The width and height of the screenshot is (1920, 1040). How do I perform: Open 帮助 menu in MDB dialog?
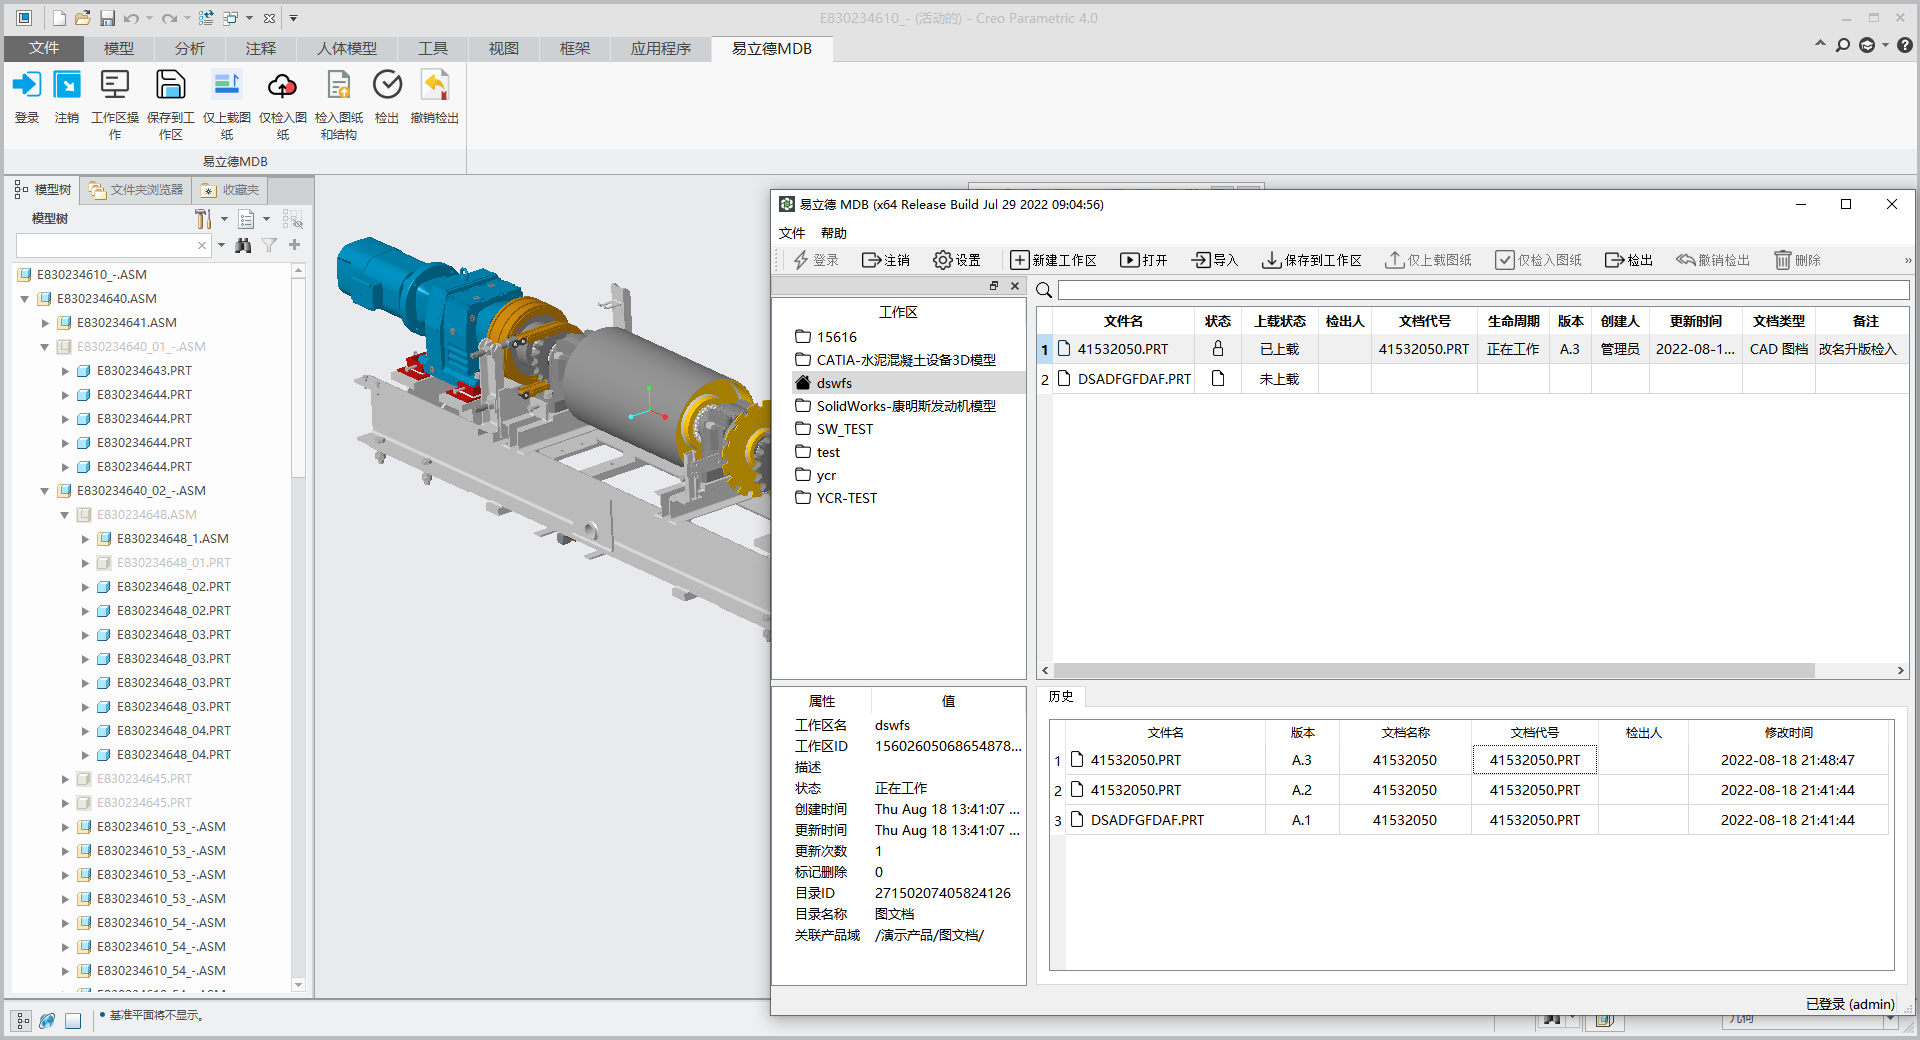click(833, 233)
